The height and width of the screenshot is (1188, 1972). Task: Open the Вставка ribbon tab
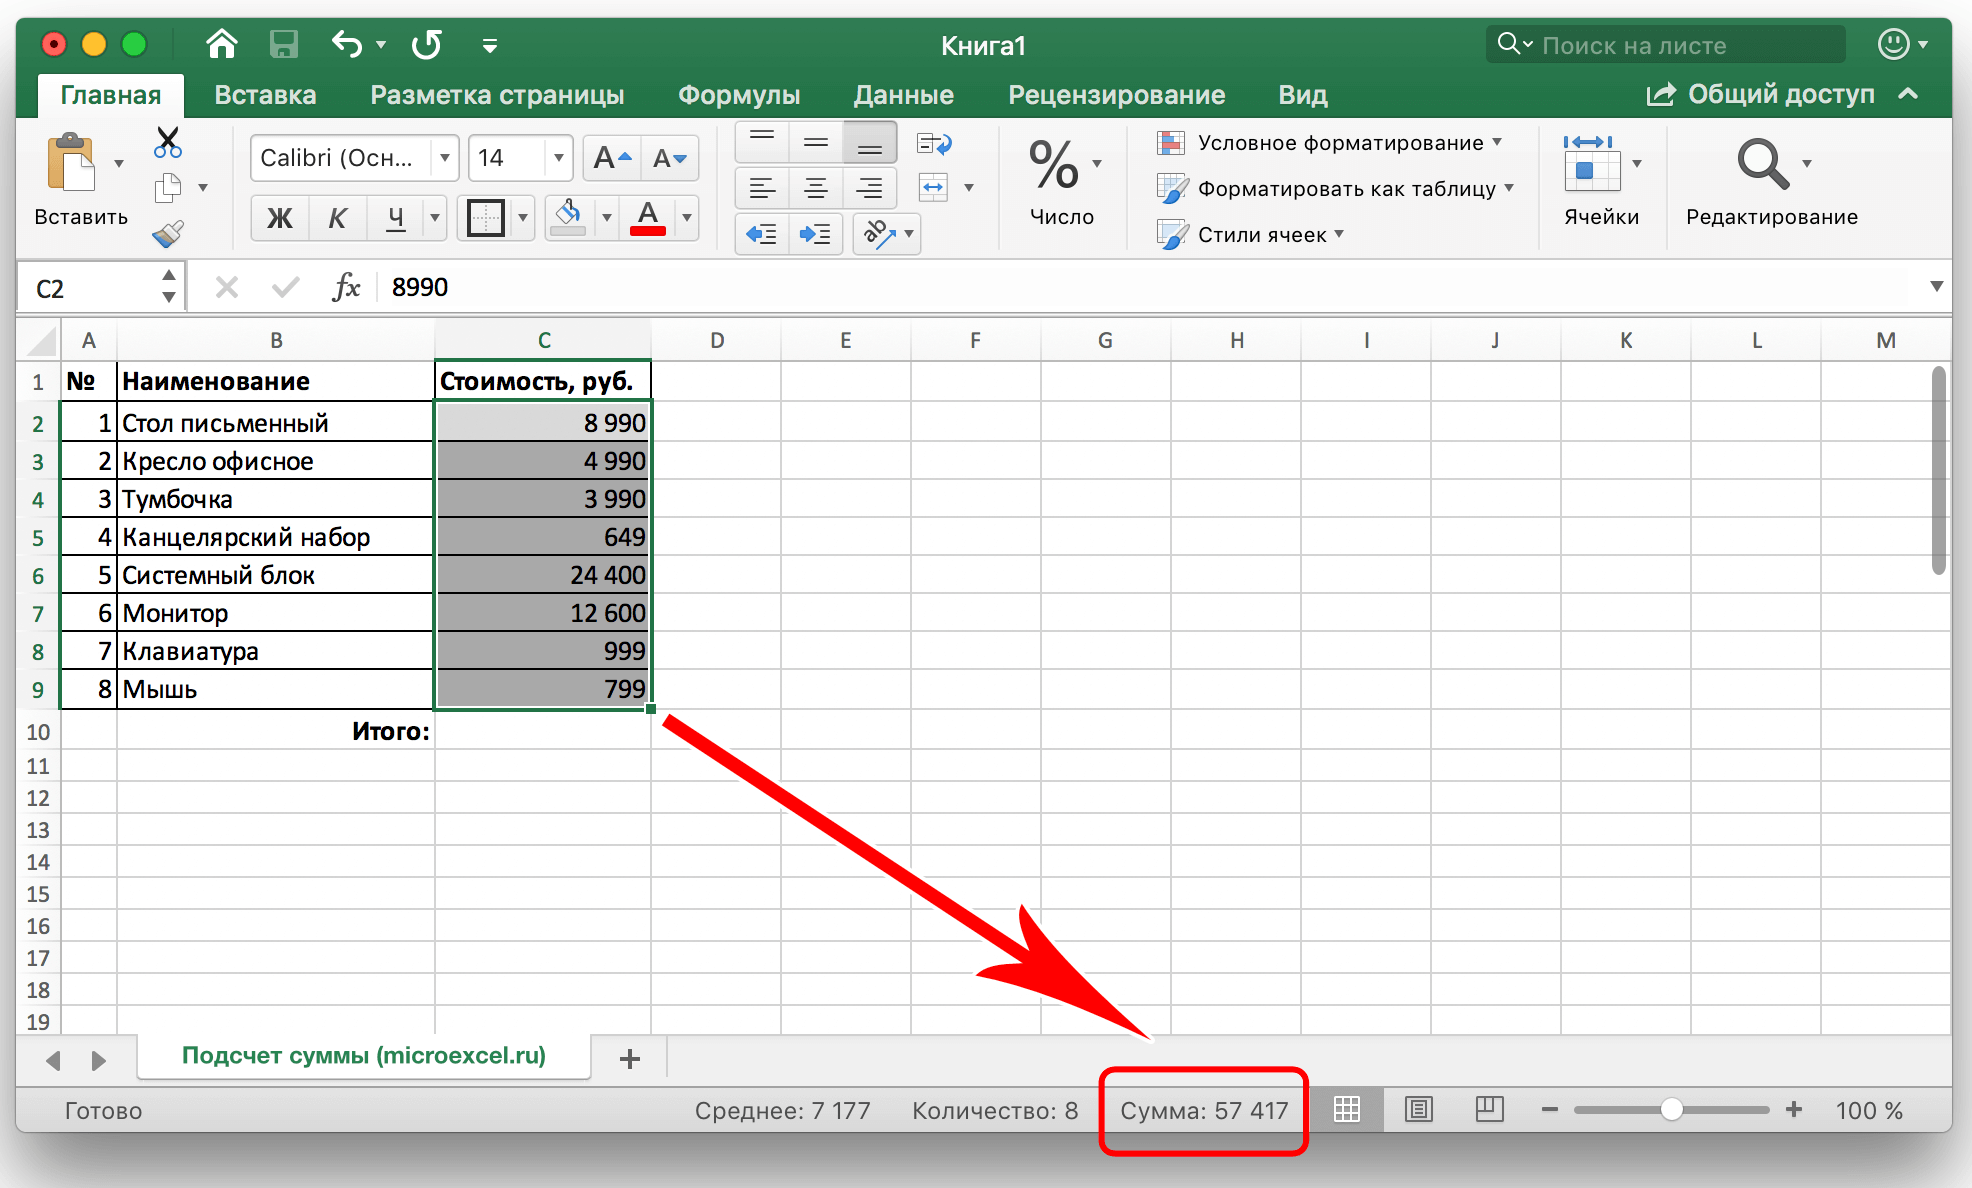tap(265, 95)
